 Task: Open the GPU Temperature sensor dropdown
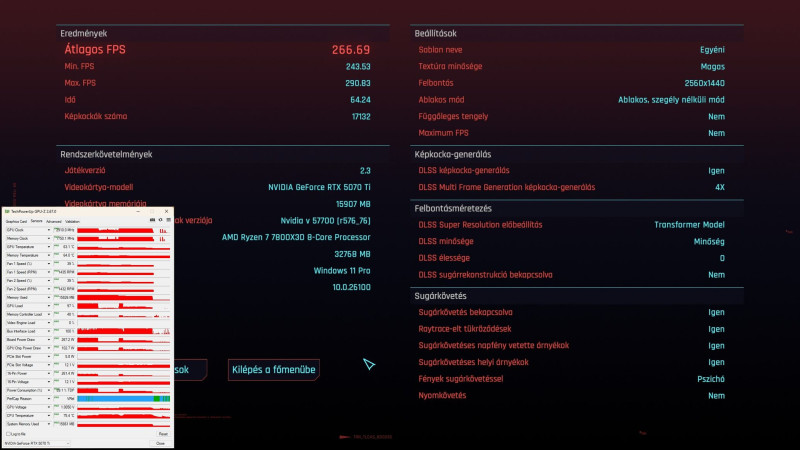[x=49, y=247]
